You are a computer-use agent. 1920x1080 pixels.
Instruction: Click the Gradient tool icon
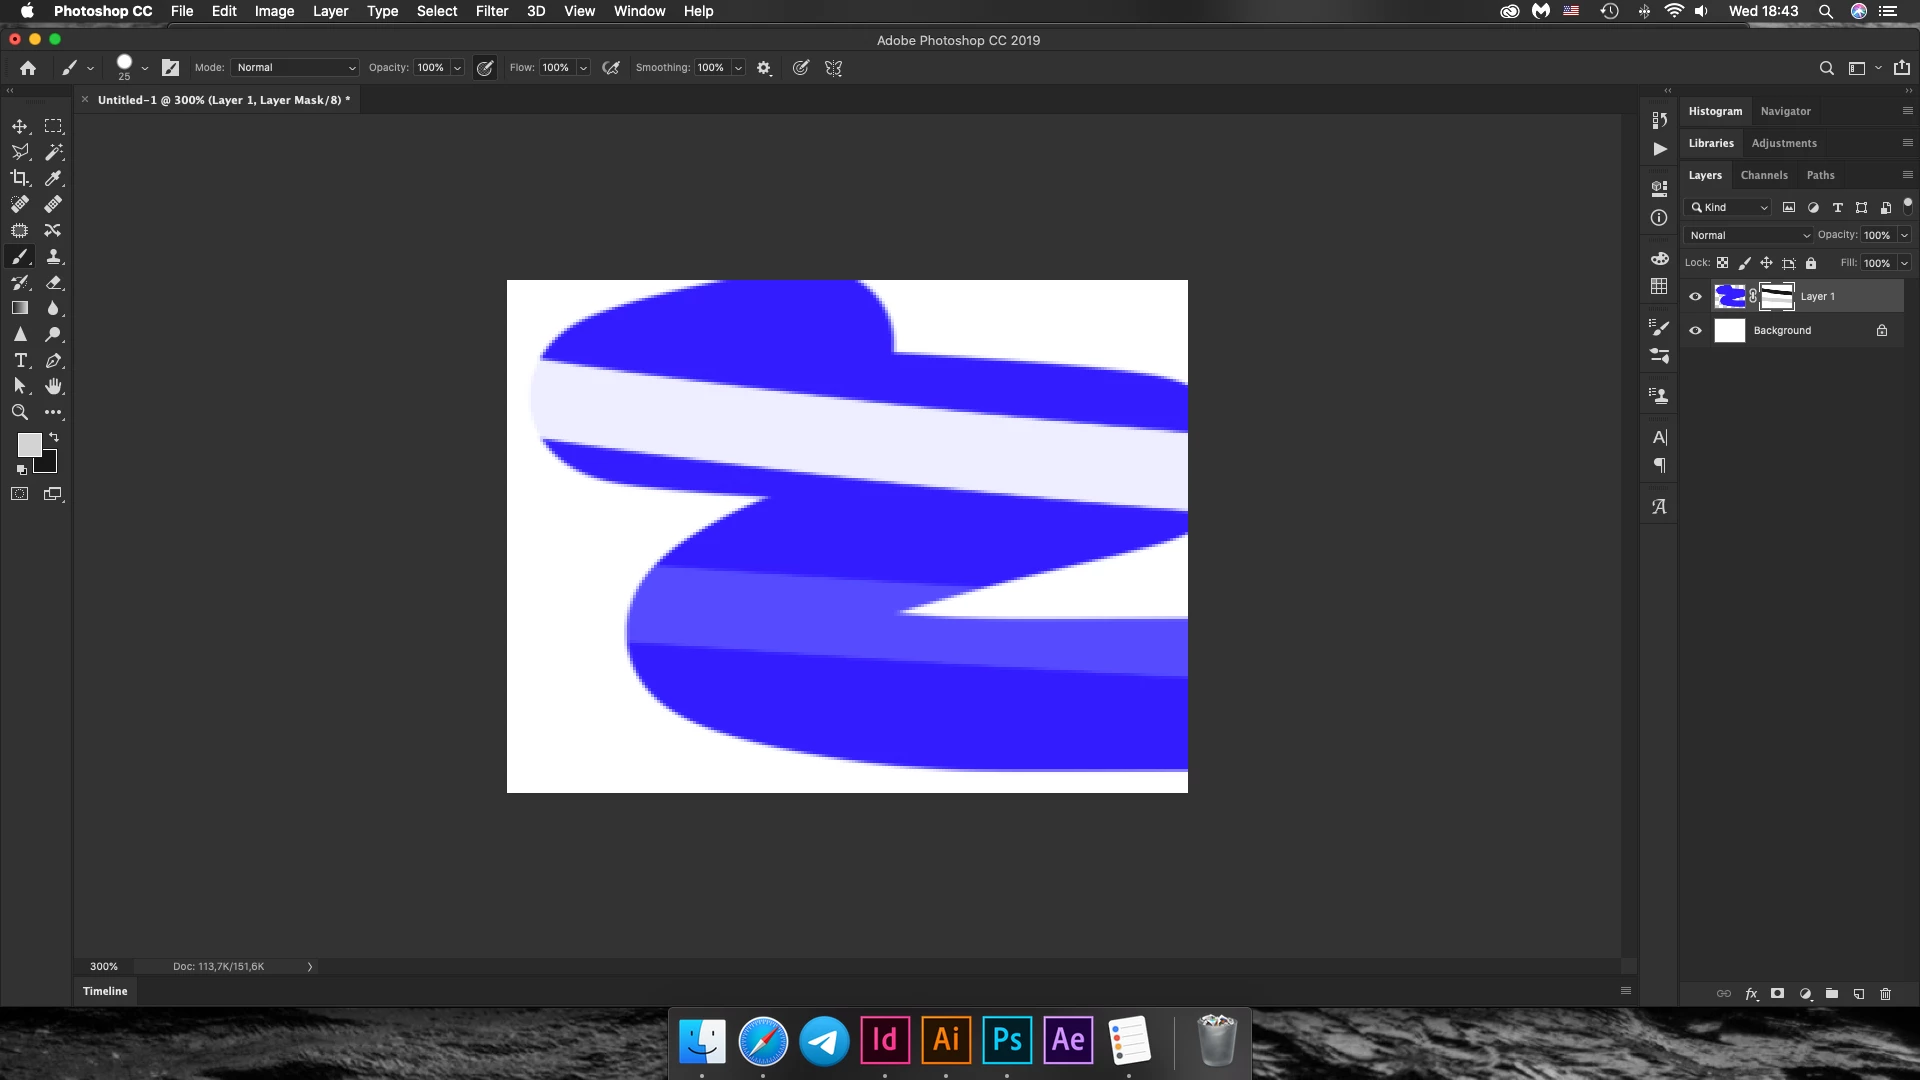(19, 308)
